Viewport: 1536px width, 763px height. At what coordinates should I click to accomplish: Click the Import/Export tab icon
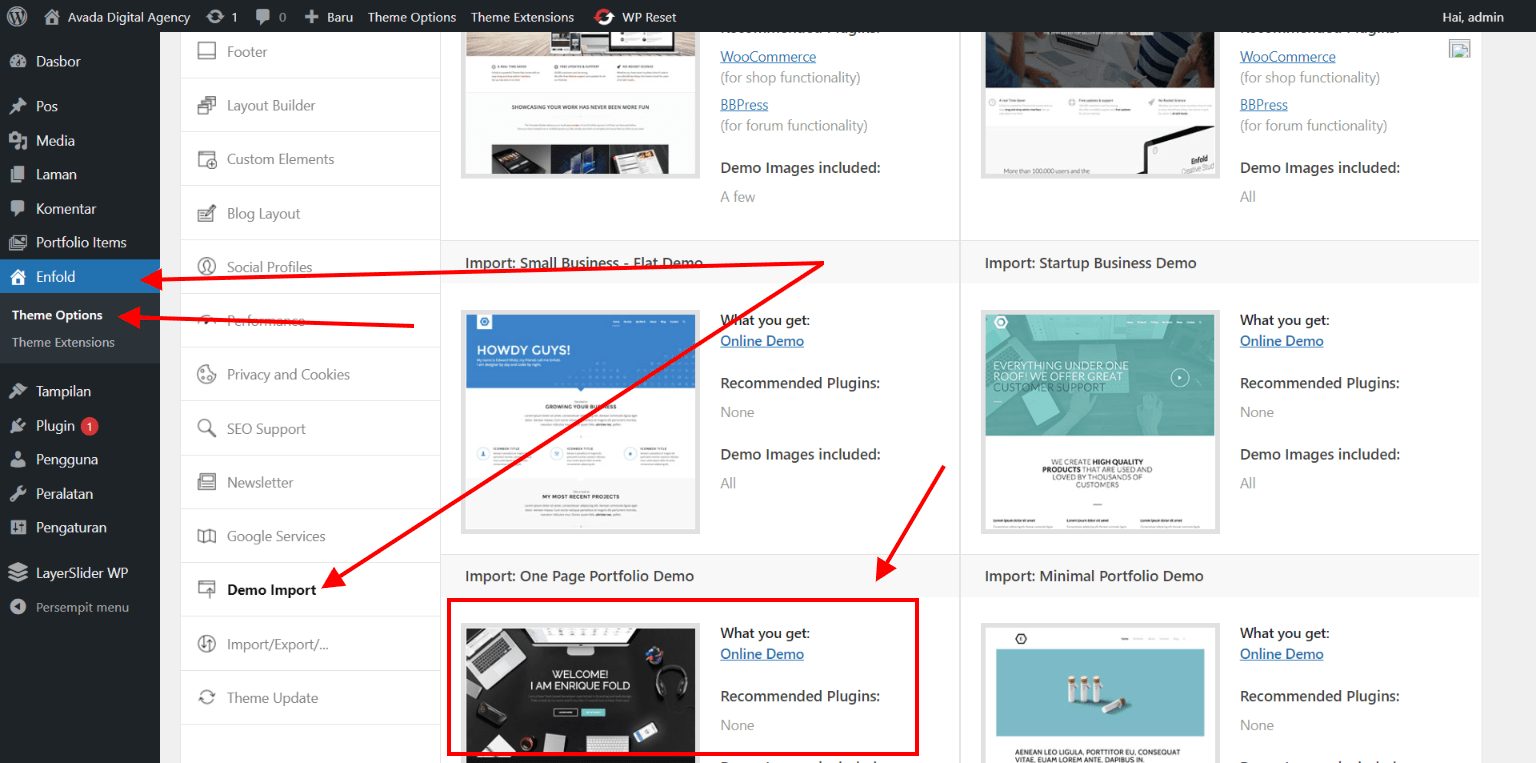[x=207, y=644]
